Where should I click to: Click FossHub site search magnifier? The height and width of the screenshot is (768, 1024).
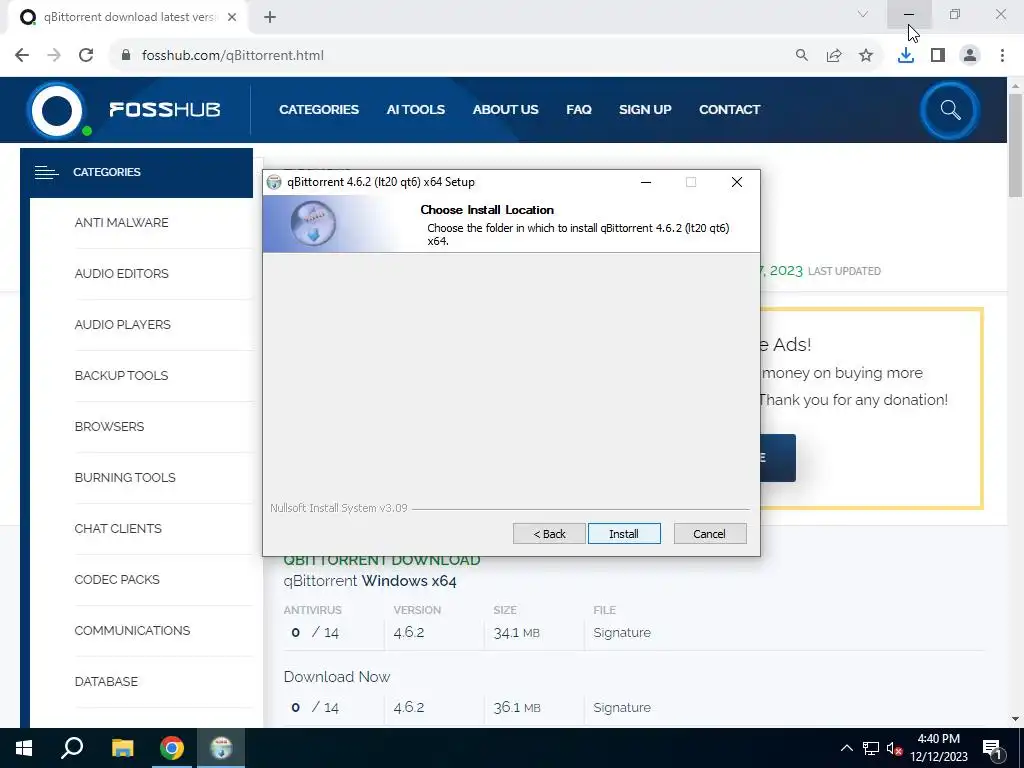pyautogui.click(x=950, y=110)
